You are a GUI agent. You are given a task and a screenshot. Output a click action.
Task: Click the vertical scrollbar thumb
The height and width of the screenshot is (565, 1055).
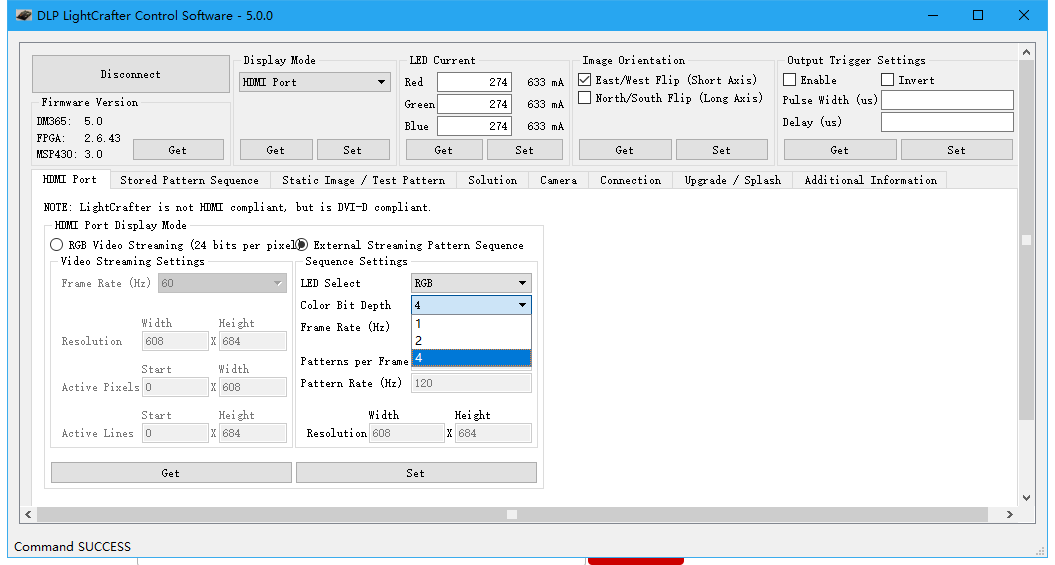(1026, 239)
